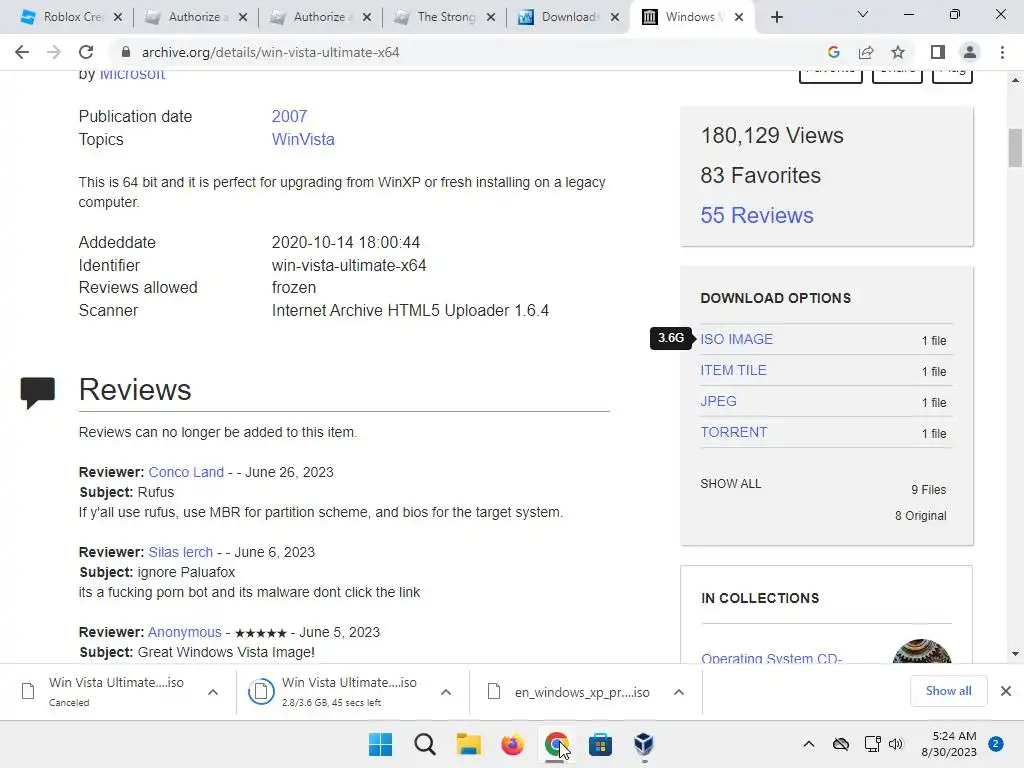
Task: Download the JPEG file
Action: coord(718,401)
